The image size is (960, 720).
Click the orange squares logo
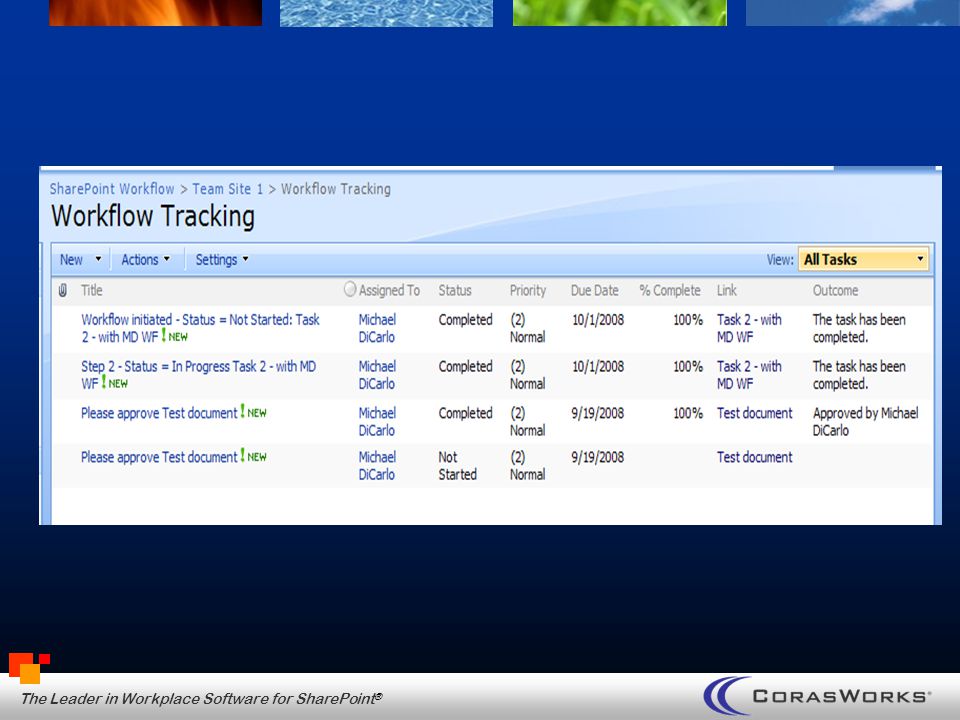(29, 669)
